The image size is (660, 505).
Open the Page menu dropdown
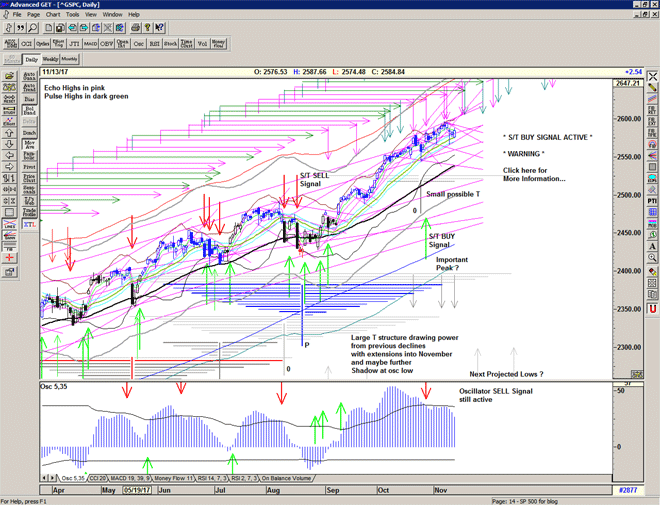tap(33, 15)
